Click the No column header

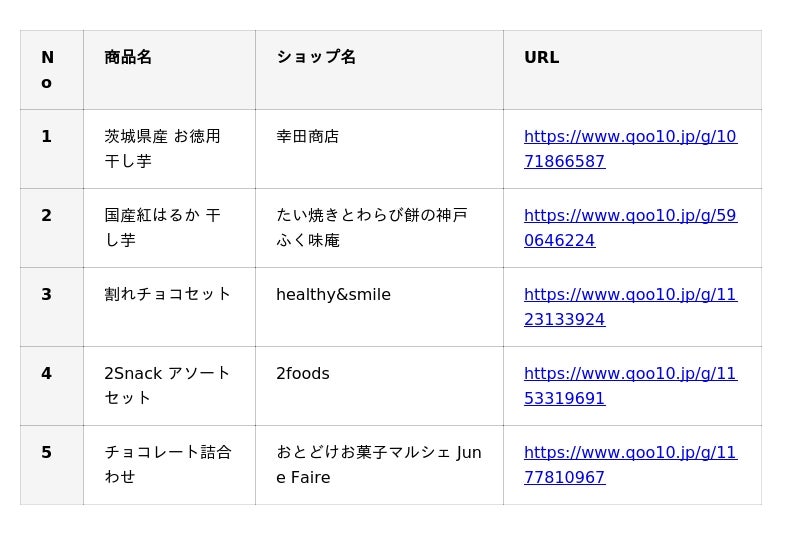click(47, 70)
